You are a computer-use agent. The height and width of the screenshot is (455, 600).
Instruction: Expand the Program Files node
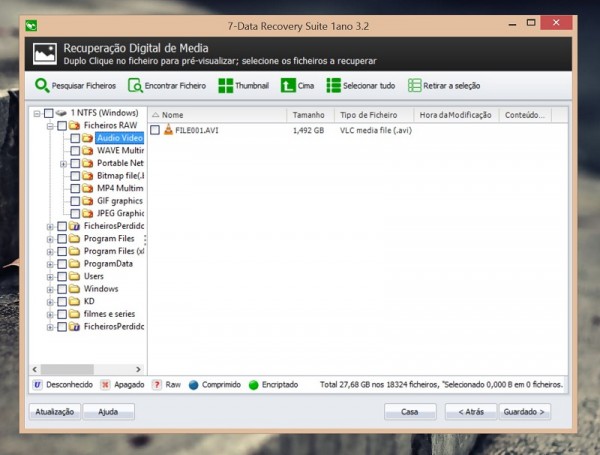50,239
